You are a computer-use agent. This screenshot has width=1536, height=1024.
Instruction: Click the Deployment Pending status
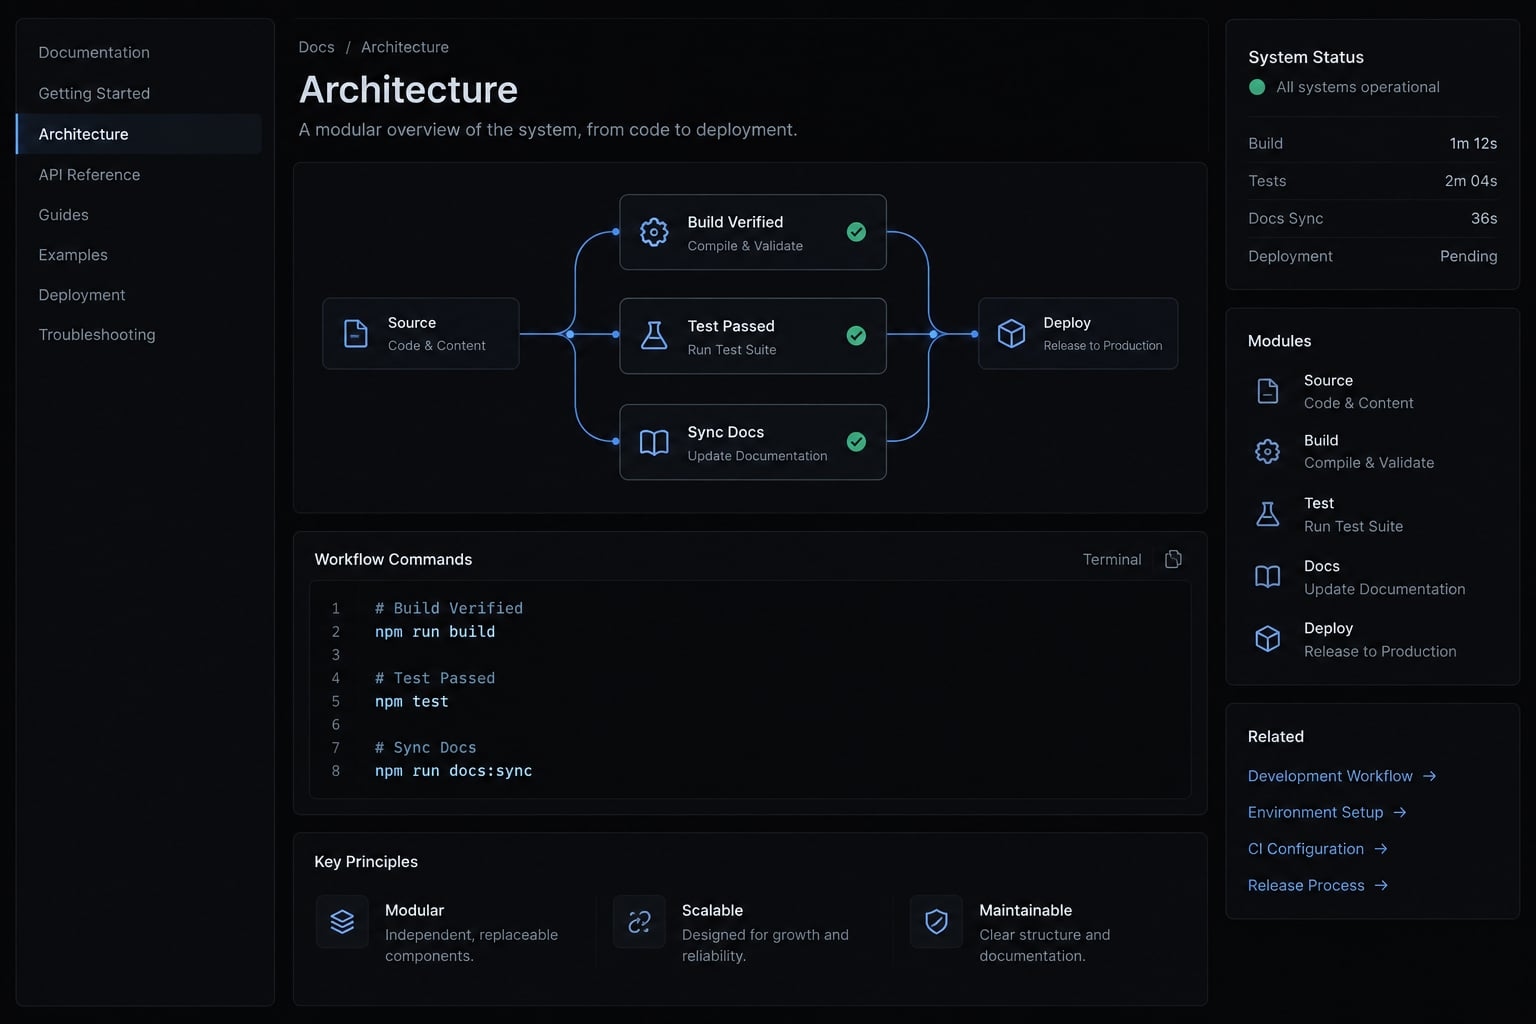click(1468, 256)
